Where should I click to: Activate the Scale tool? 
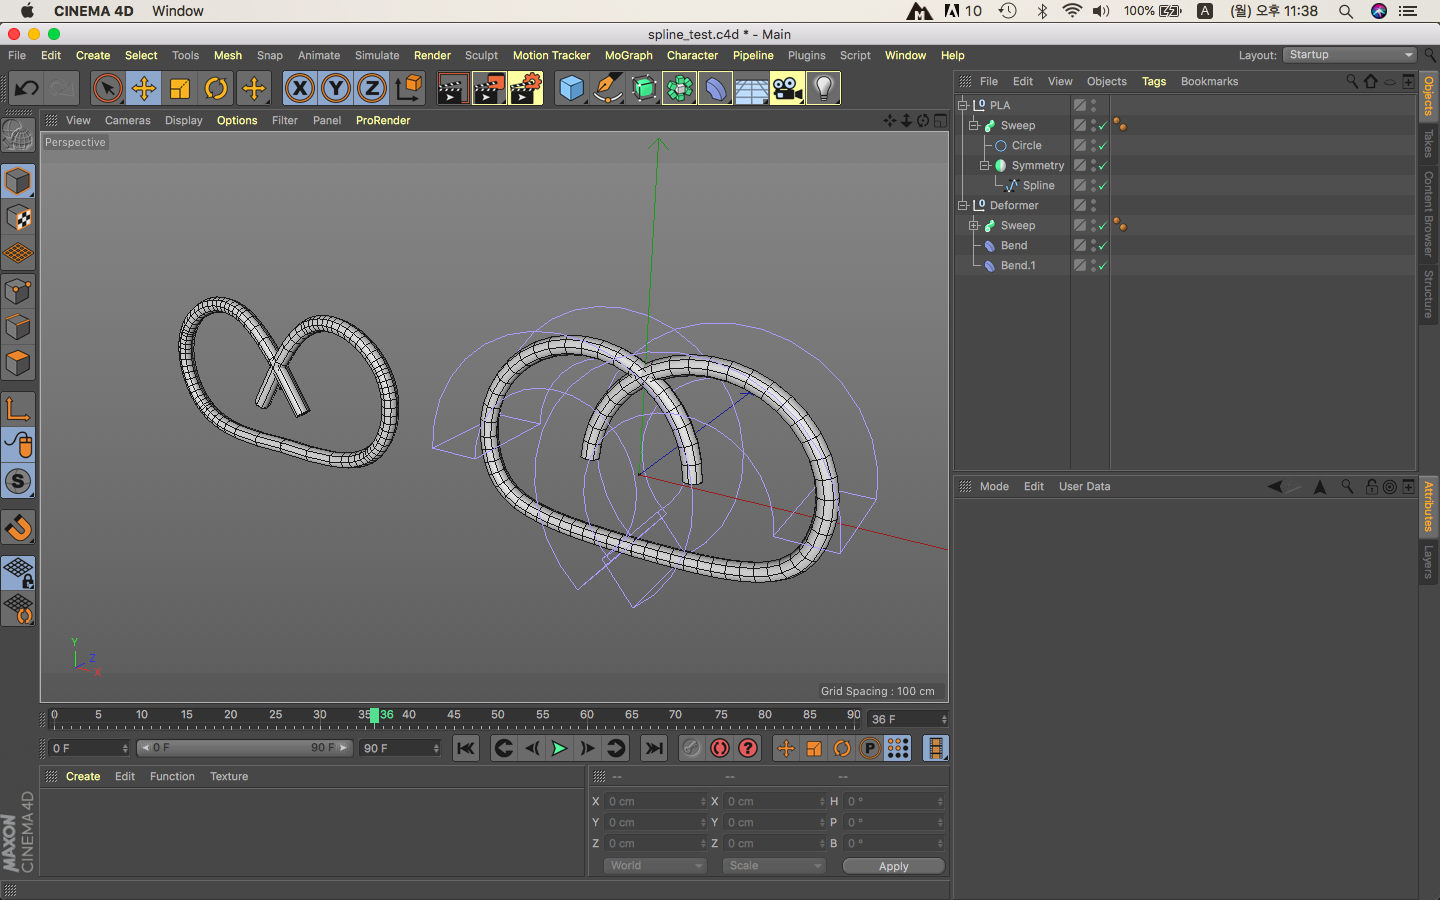(180, 88)
